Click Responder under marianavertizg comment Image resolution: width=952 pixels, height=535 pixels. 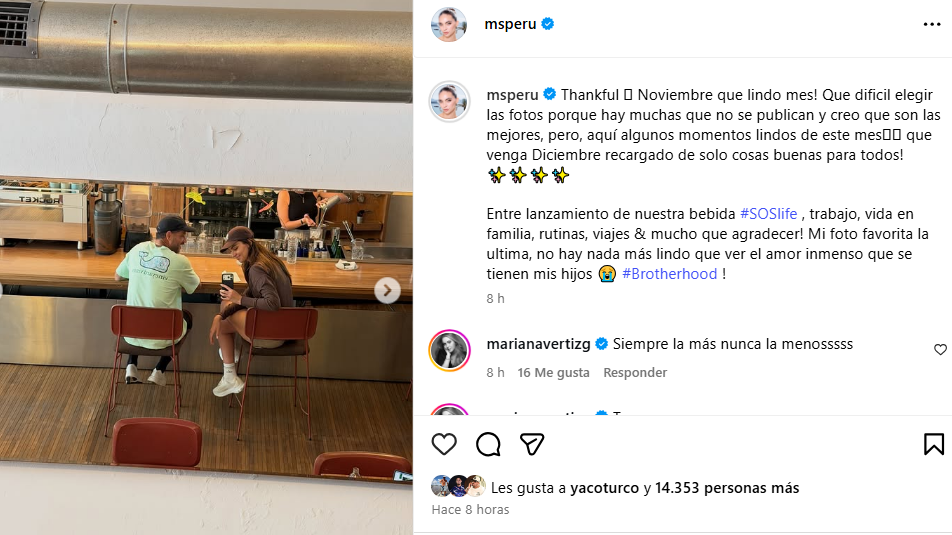(634, 372)
